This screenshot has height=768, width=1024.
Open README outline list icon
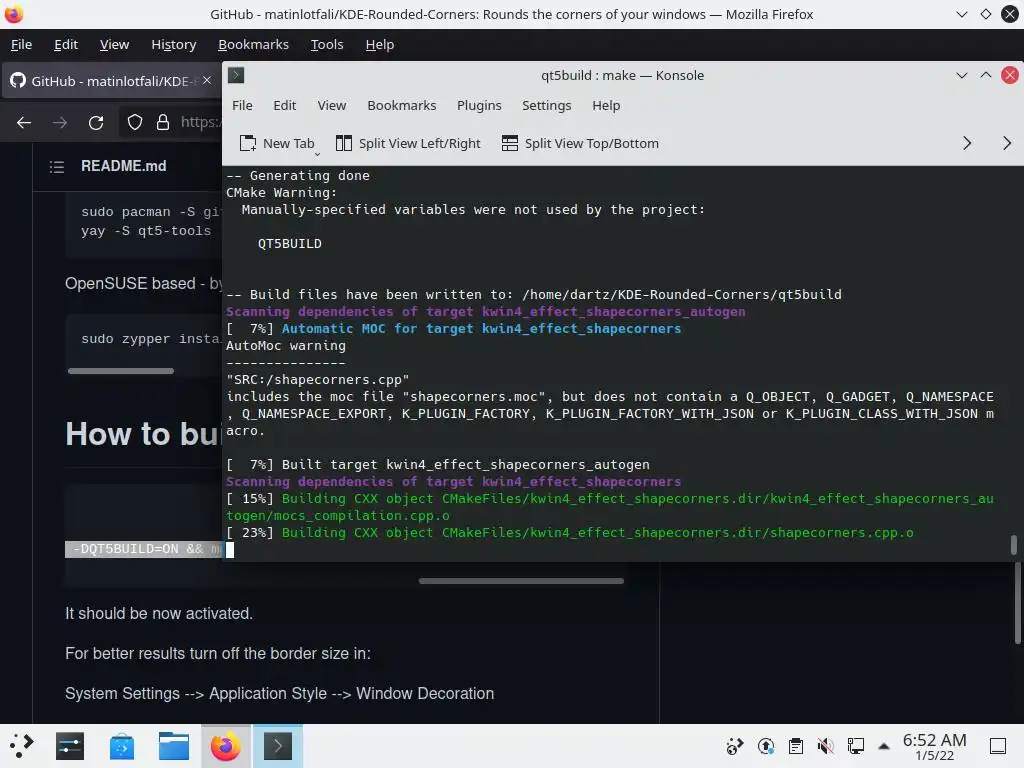click(x=57, y=167)
